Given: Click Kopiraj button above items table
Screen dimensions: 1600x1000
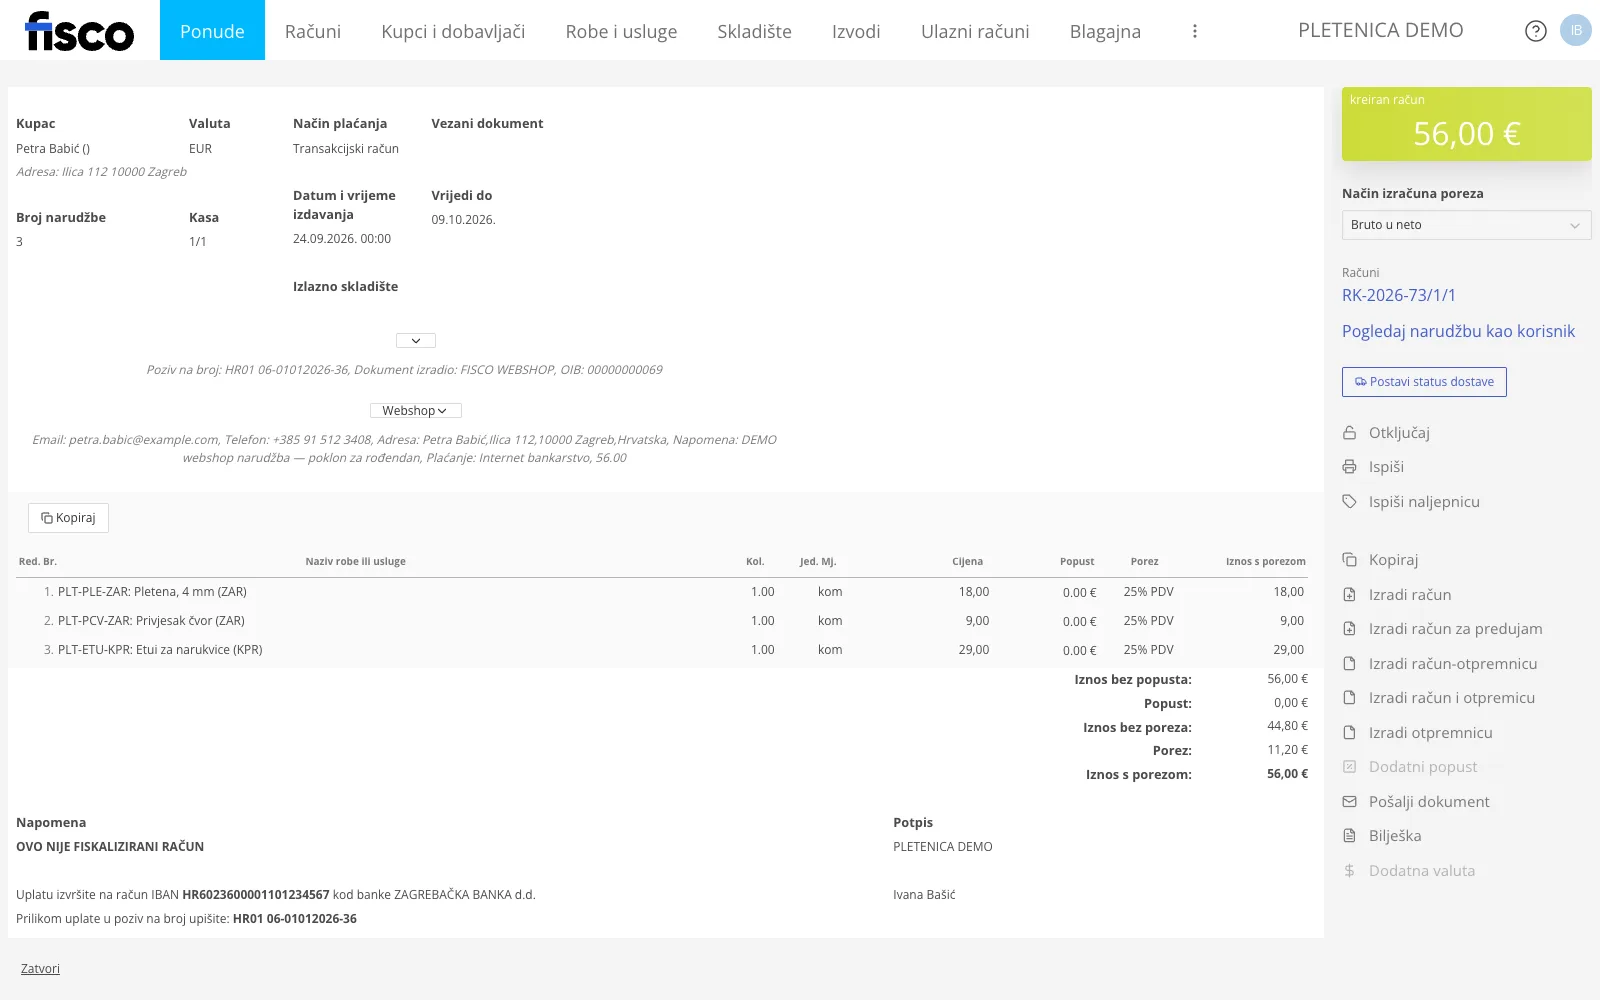Looking at the screenshot, I should tap(68, 518).
